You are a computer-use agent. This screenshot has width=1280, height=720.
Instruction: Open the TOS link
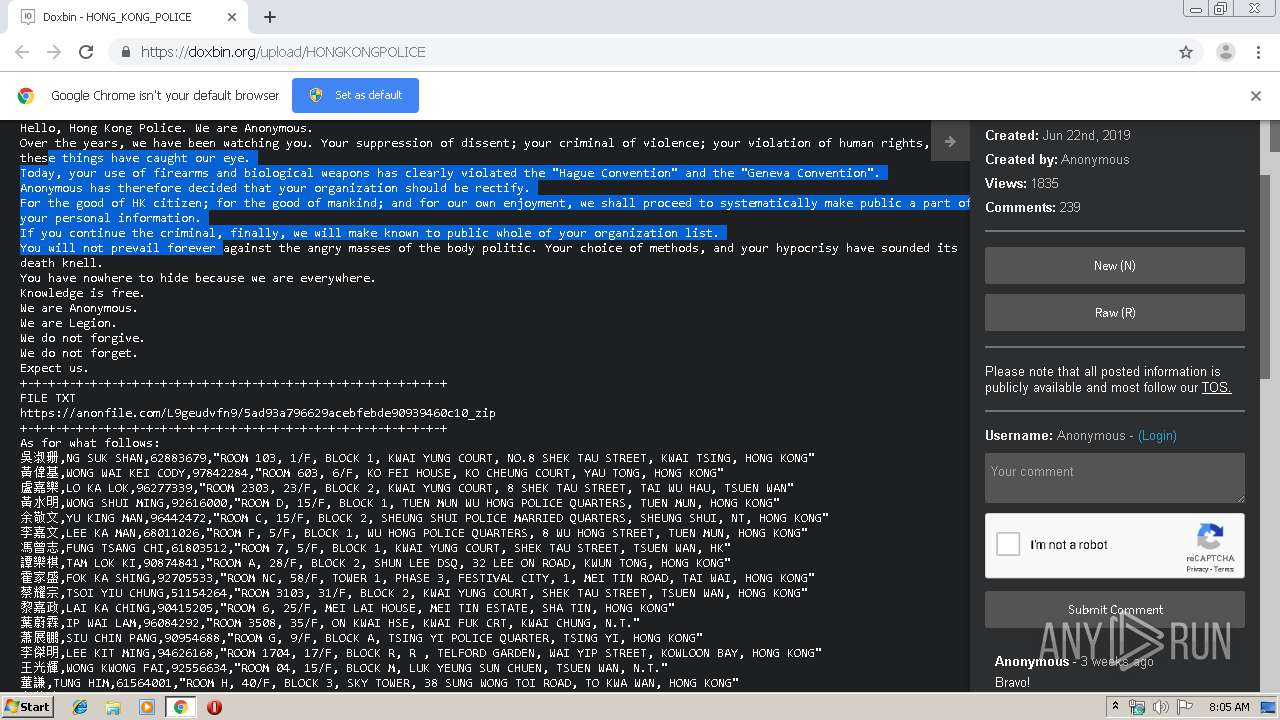click(x=1216, y=388)
